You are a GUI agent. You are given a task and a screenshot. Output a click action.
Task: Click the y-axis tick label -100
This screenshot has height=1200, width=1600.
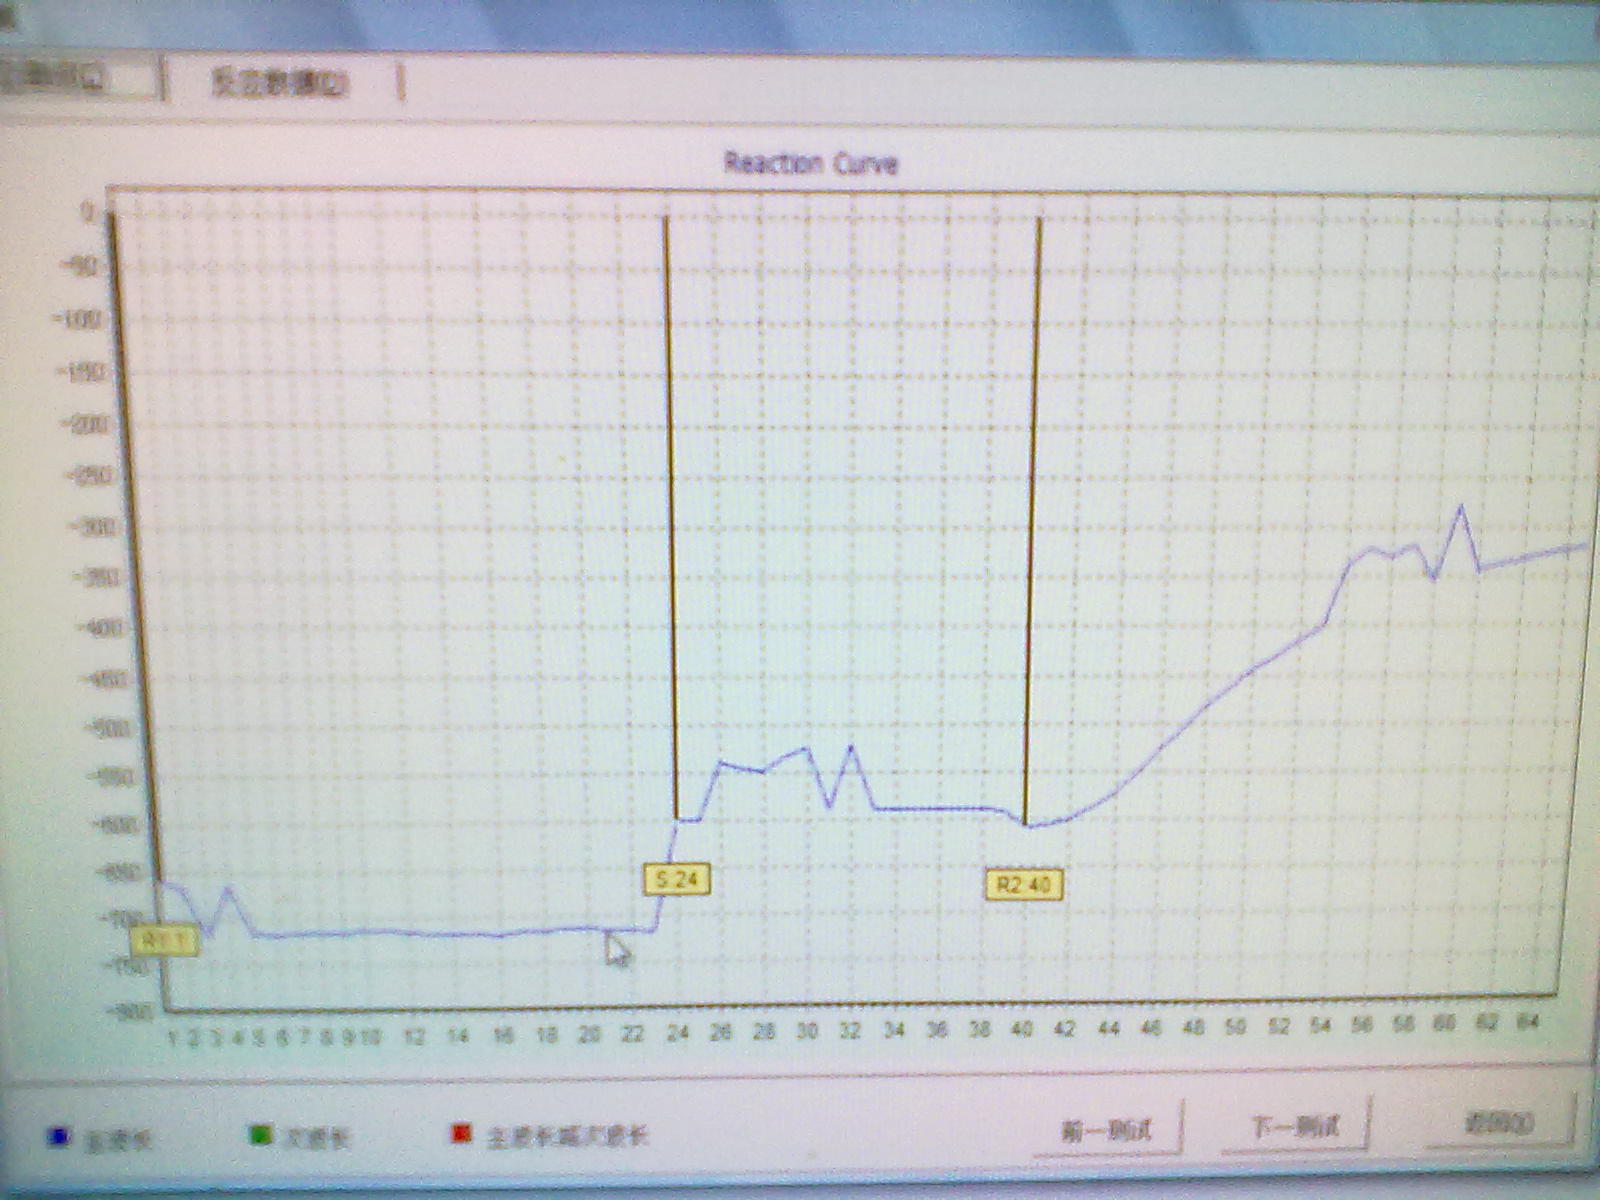point(79,320)
